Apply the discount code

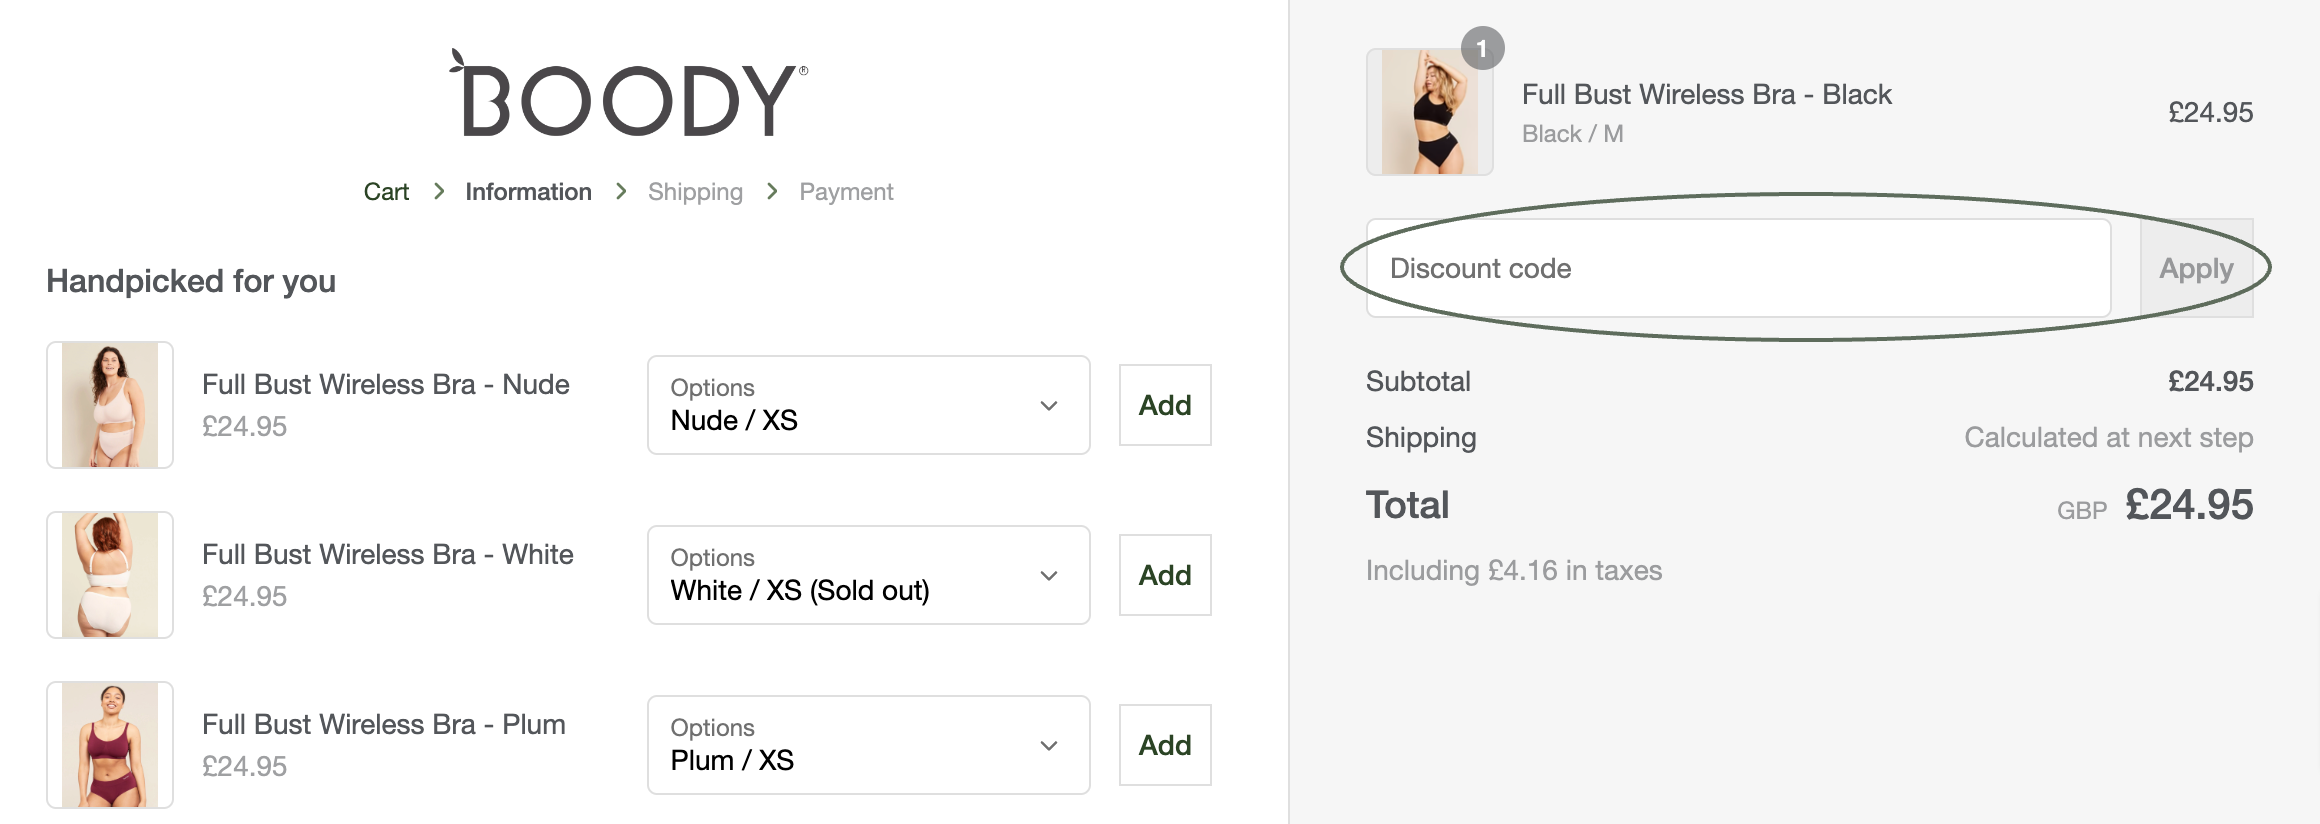pyautogui.click(x=2196, y=268)
